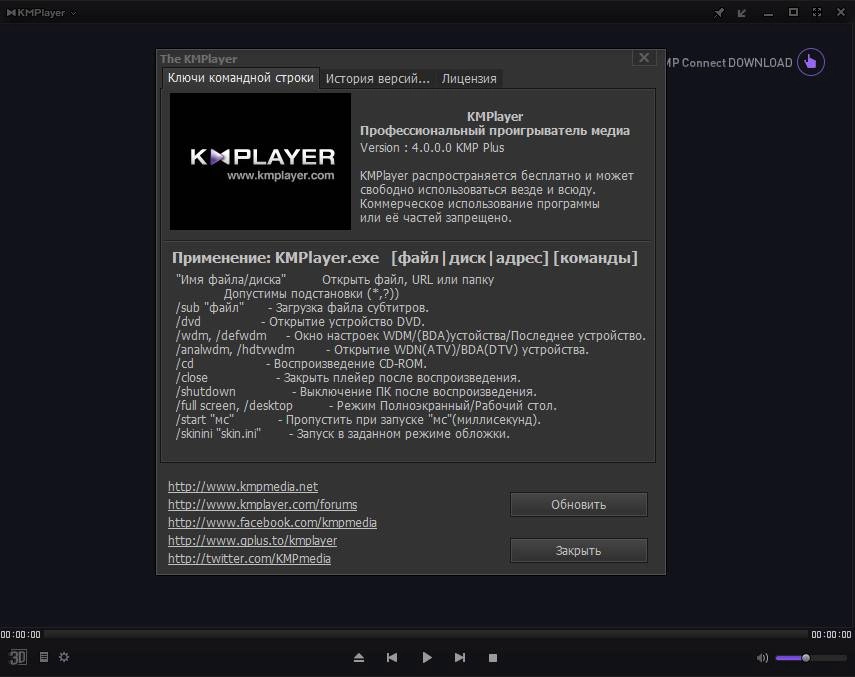Open the playlist editor icon

44,657
